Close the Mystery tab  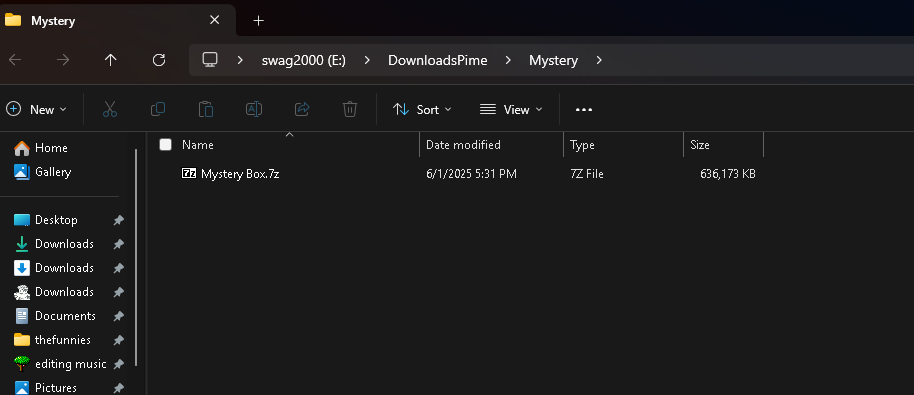tap(215, 20)
